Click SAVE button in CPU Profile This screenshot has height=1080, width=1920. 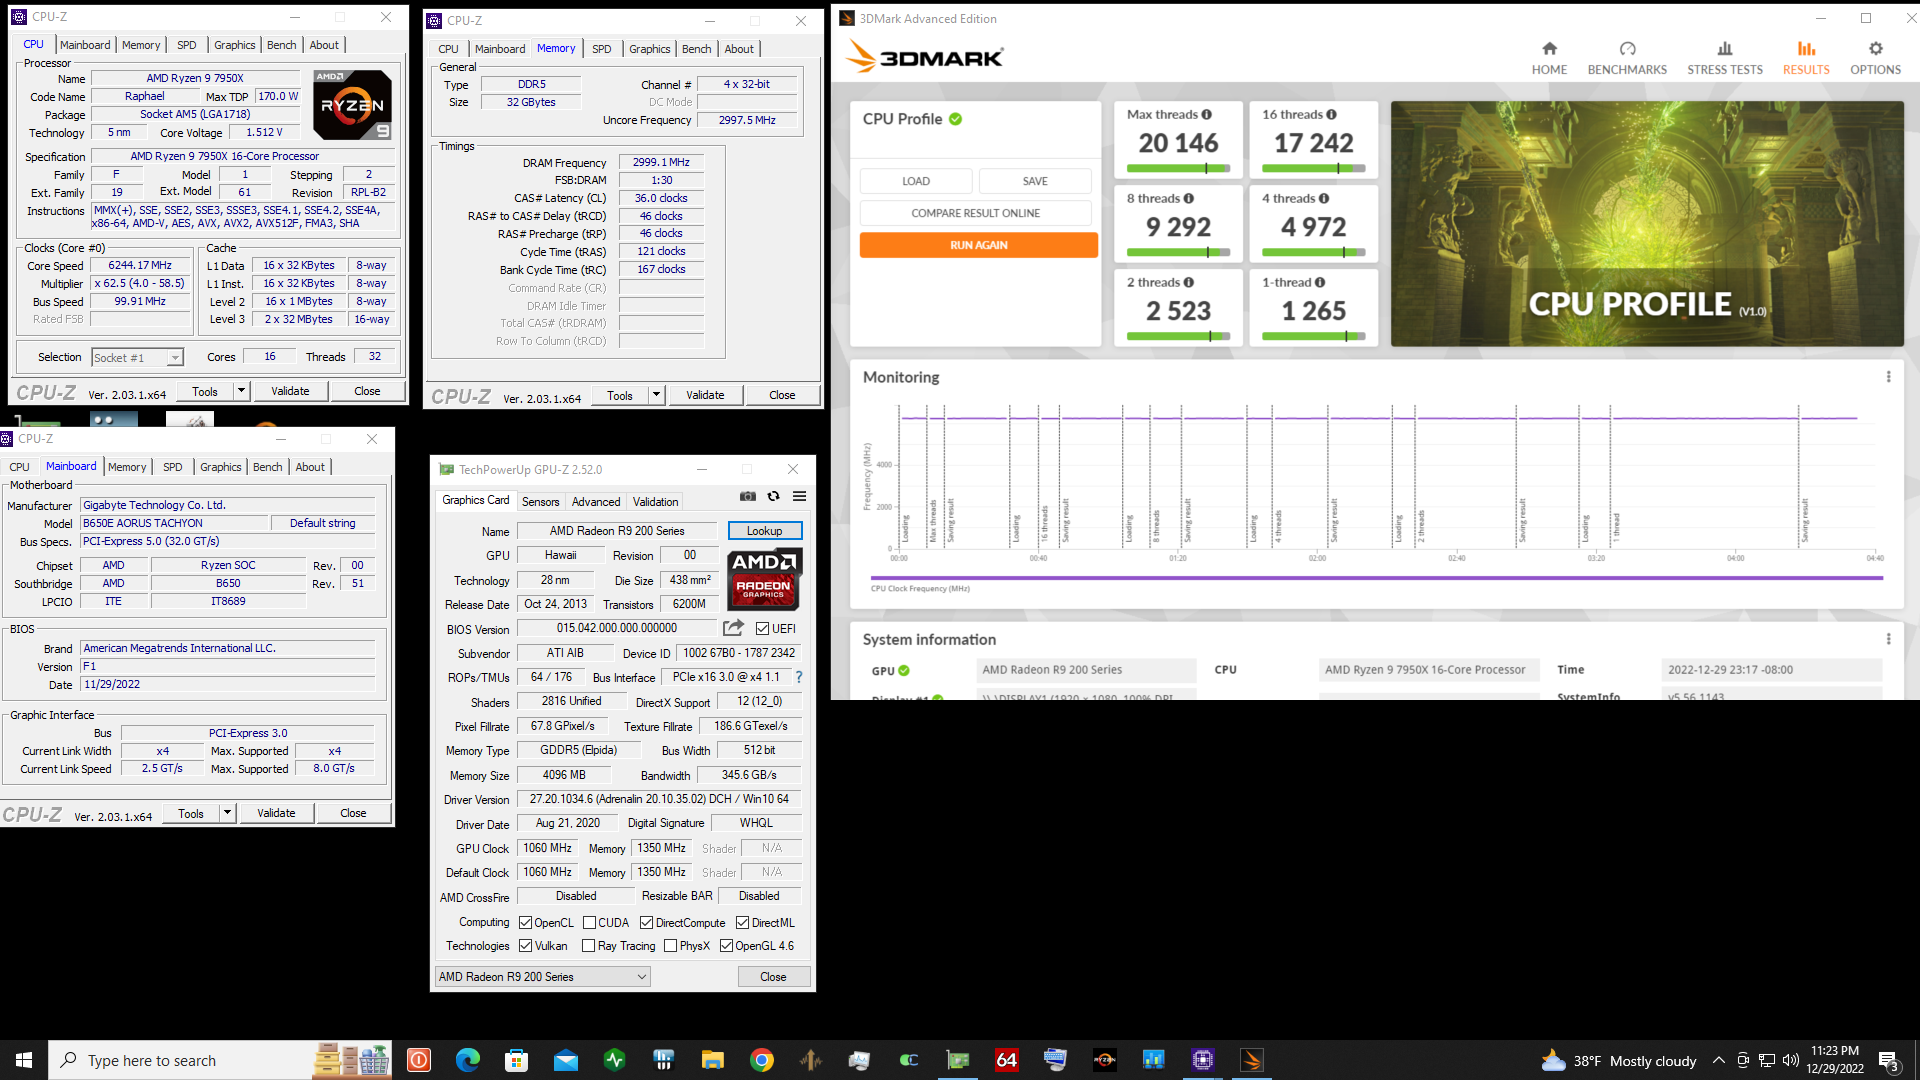point(1035,181)
